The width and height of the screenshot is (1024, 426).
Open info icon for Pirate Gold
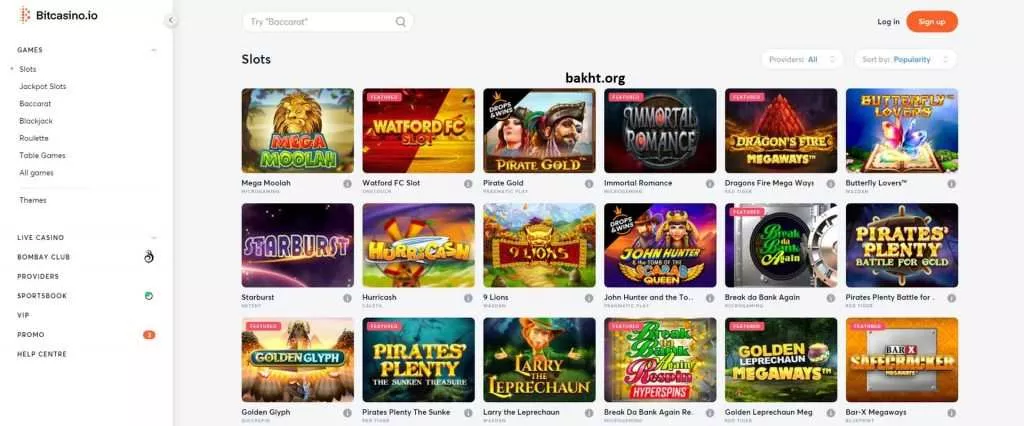coord(589,184)
